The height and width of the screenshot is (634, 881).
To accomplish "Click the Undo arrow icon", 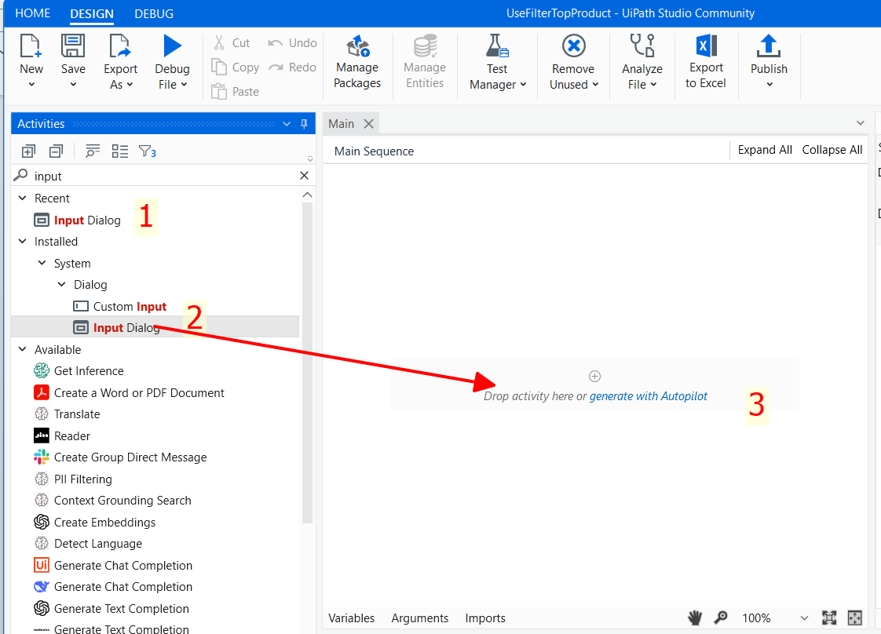I will pos(275,43).
